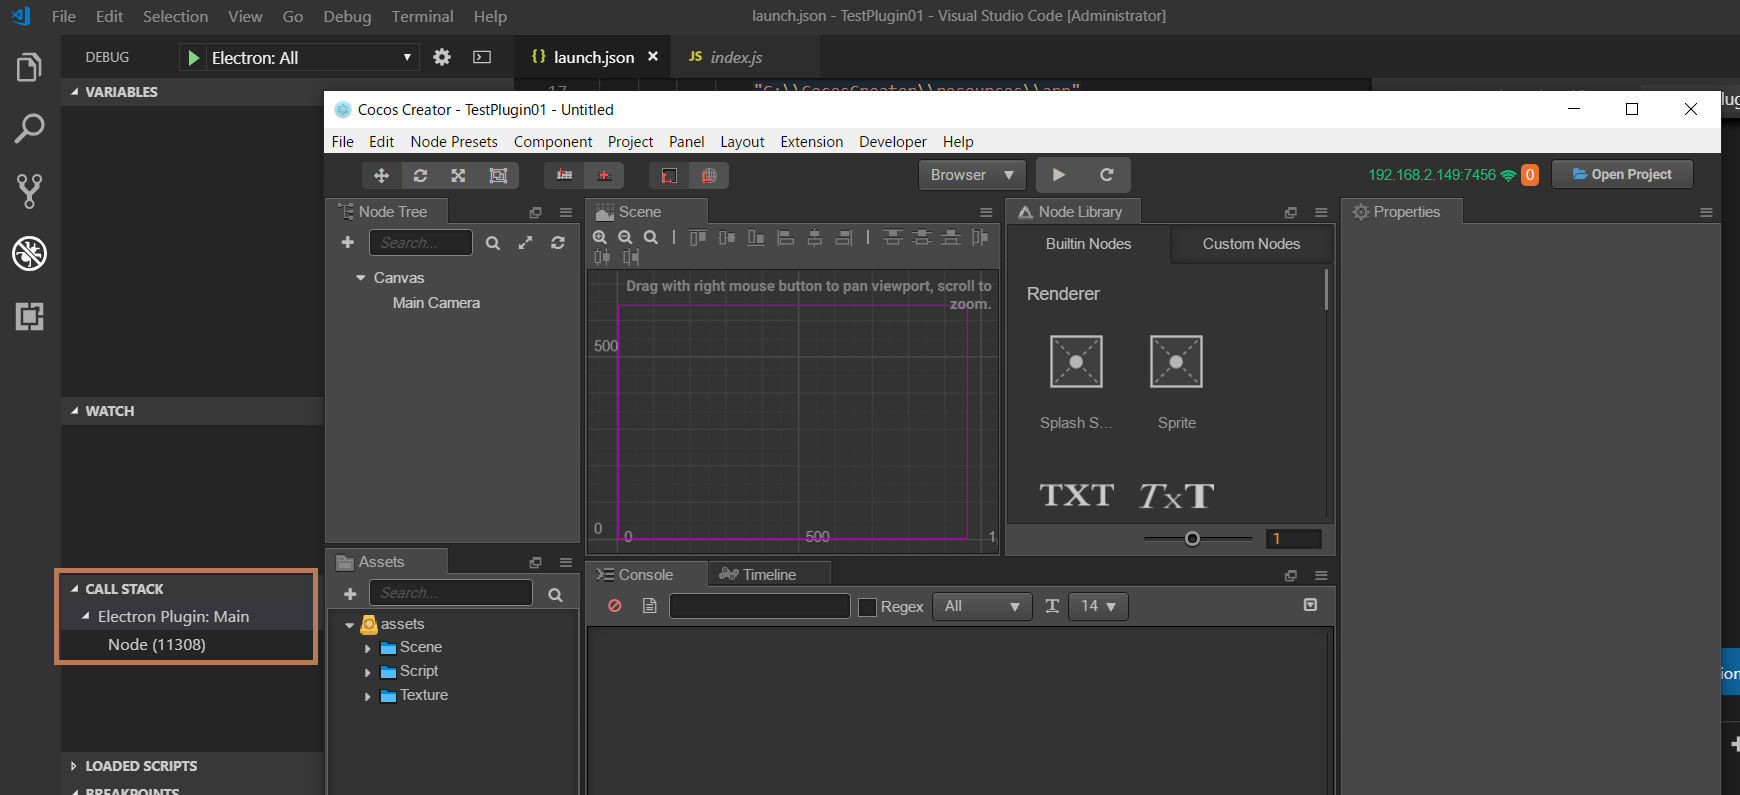Open the Source Control view

tap(29, 191)
